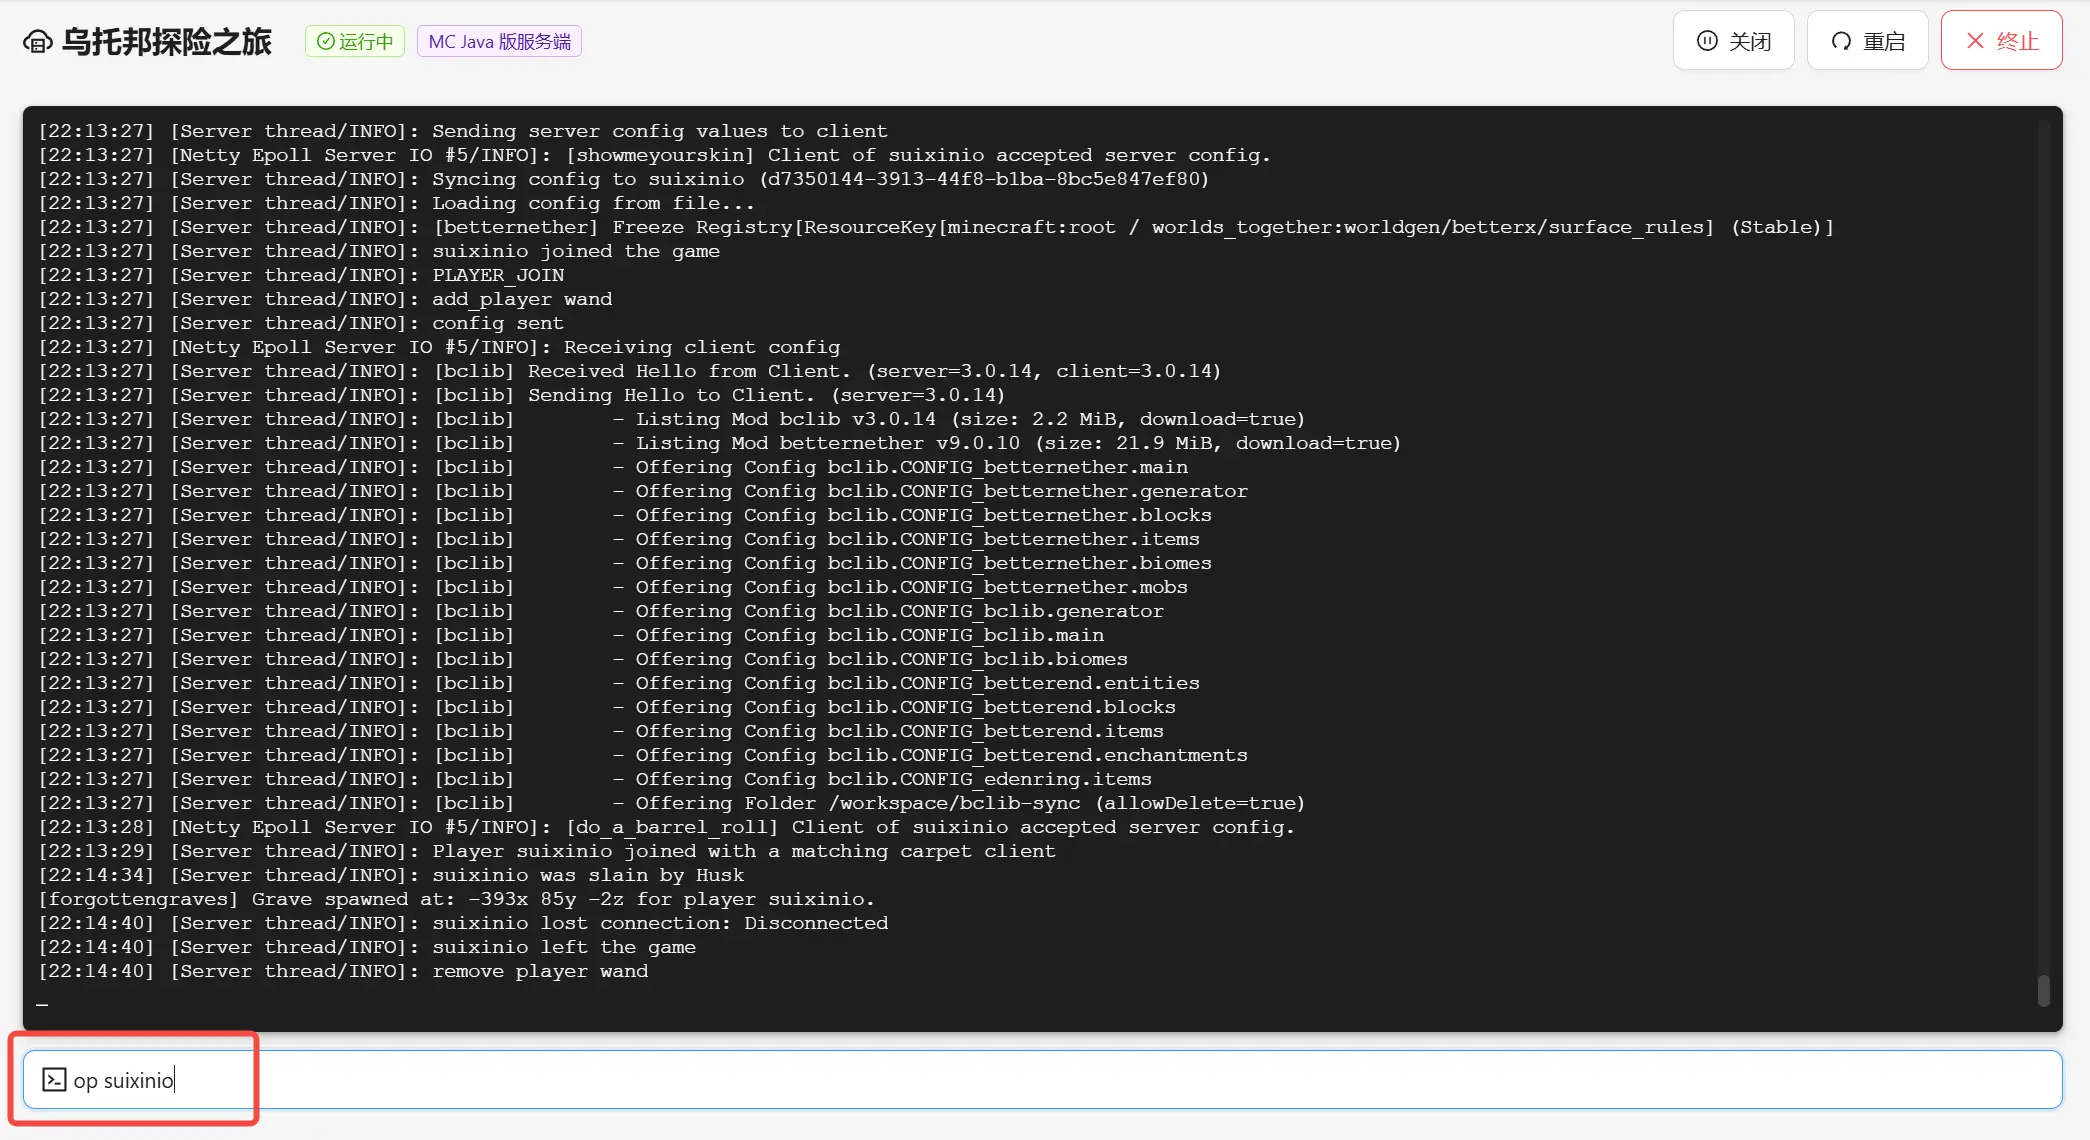Click the 运行中 running status badge
2090x1140 pixels.
click(355, 42)
